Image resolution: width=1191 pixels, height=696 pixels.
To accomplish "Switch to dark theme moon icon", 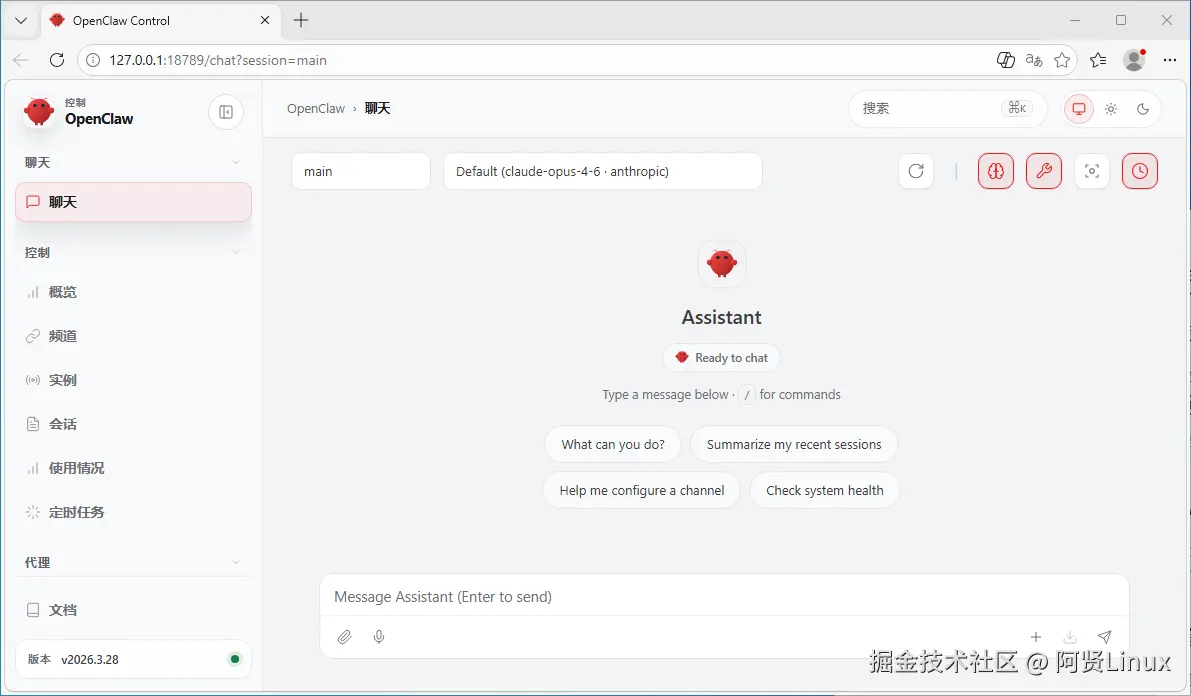I will coord(1142,109).
